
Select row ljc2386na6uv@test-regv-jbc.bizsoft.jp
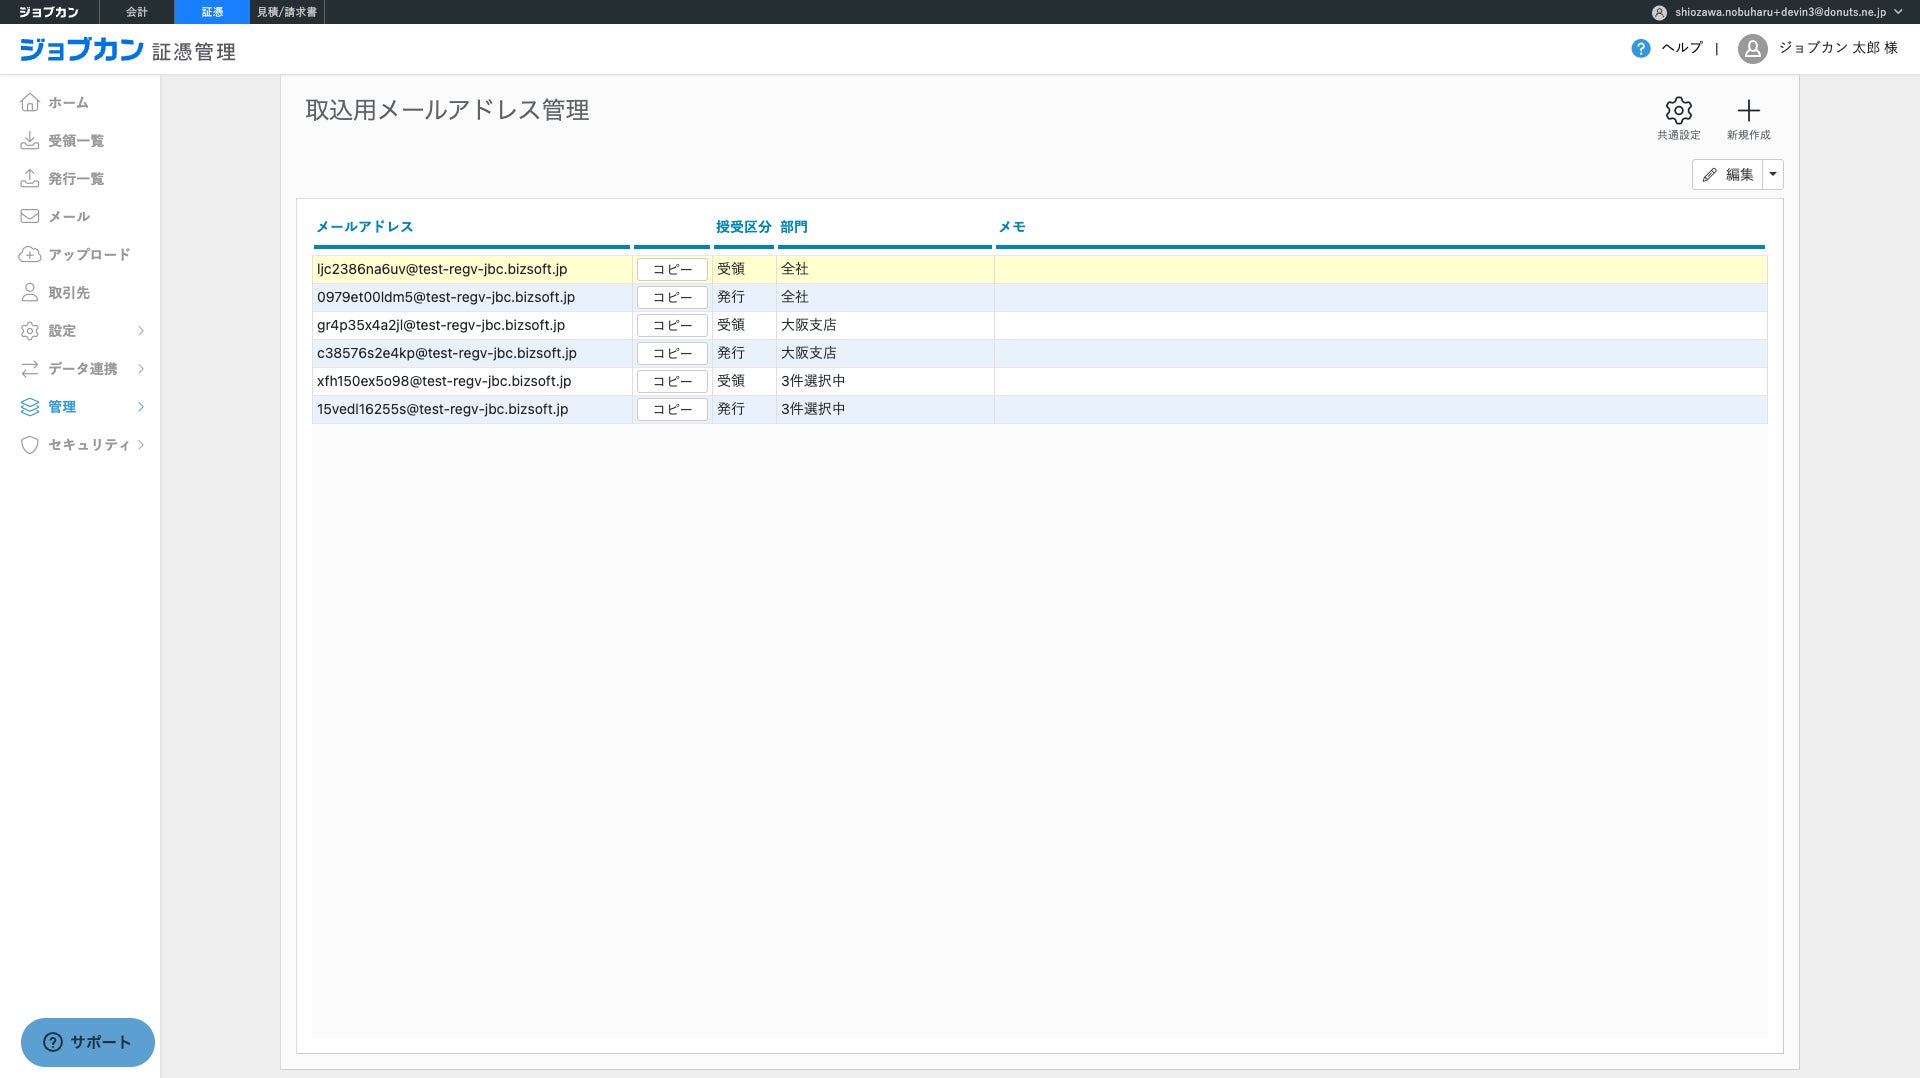point(1040,269)
